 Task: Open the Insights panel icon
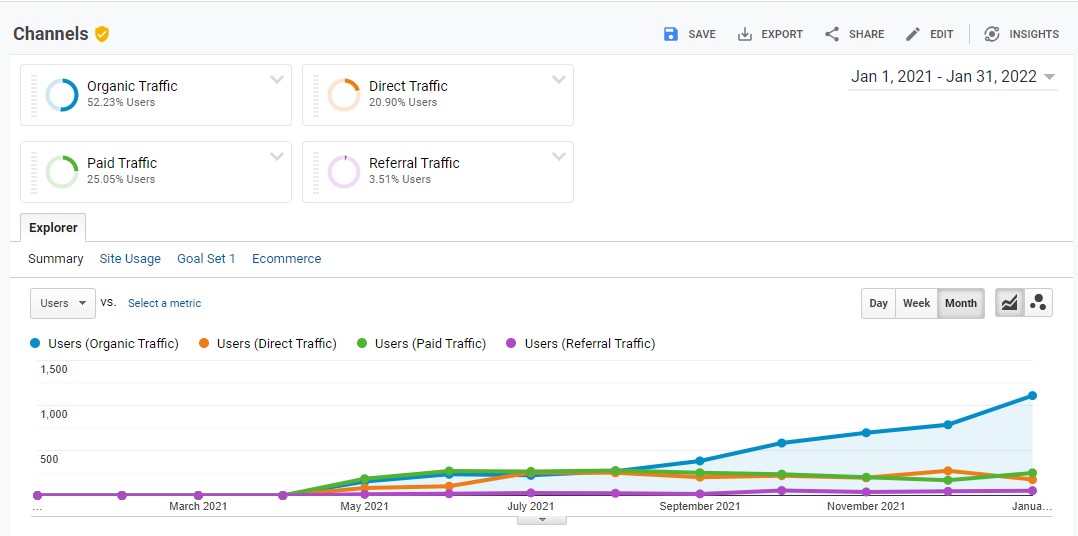click(x=992, y=34)
